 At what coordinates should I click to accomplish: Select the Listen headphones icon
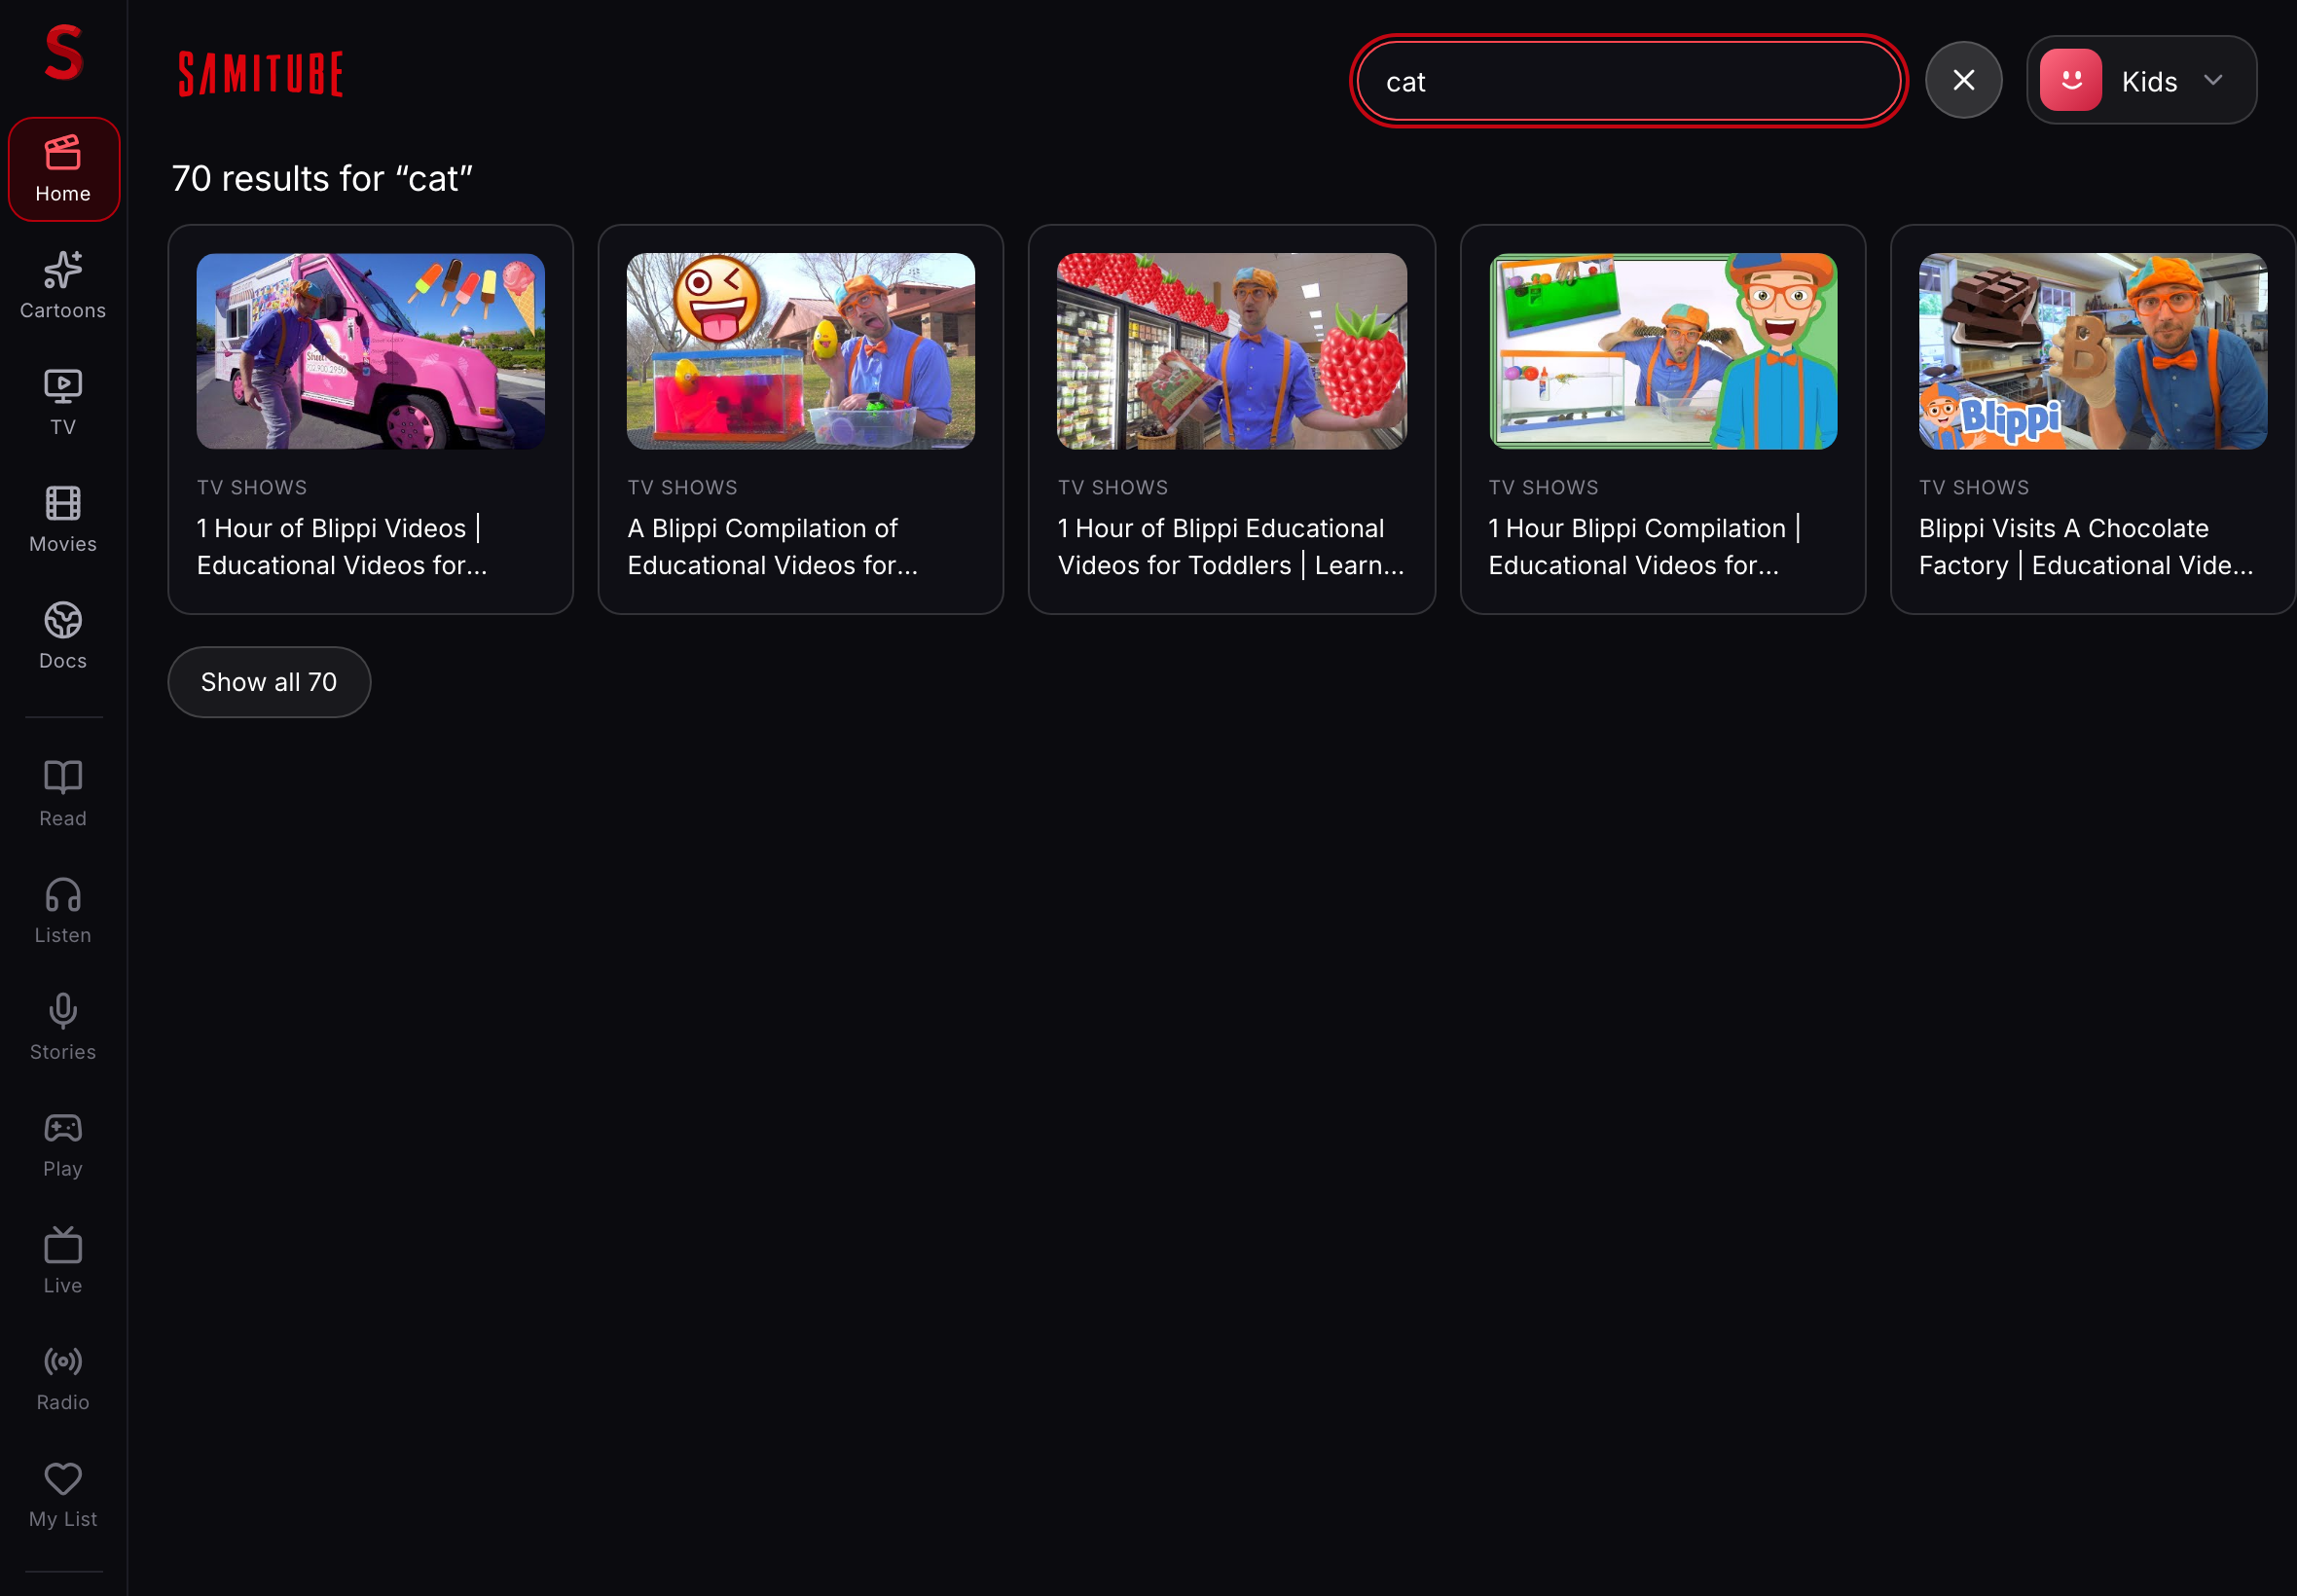[63, 895]
